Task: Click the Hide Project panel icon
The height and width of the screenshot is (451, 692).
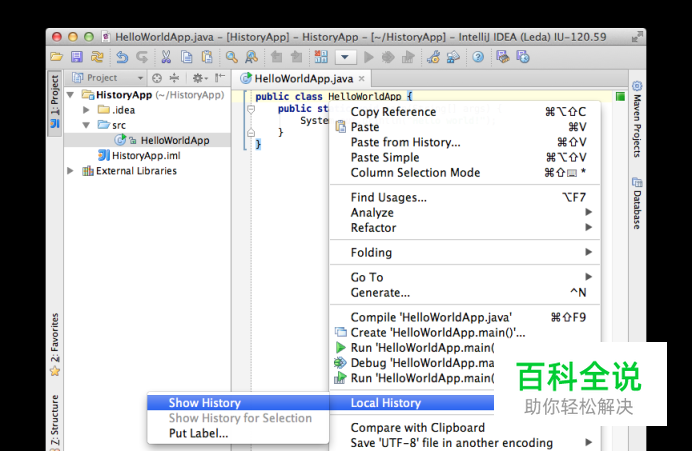Action: [219, 78]
